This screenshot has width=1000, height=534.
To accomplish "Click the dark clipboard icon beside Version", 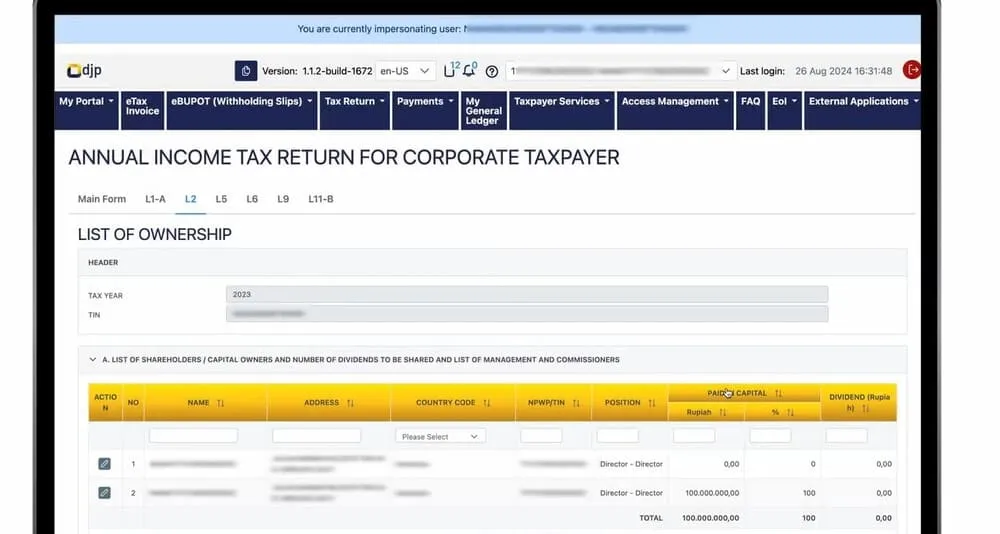I will pos(246,71).
